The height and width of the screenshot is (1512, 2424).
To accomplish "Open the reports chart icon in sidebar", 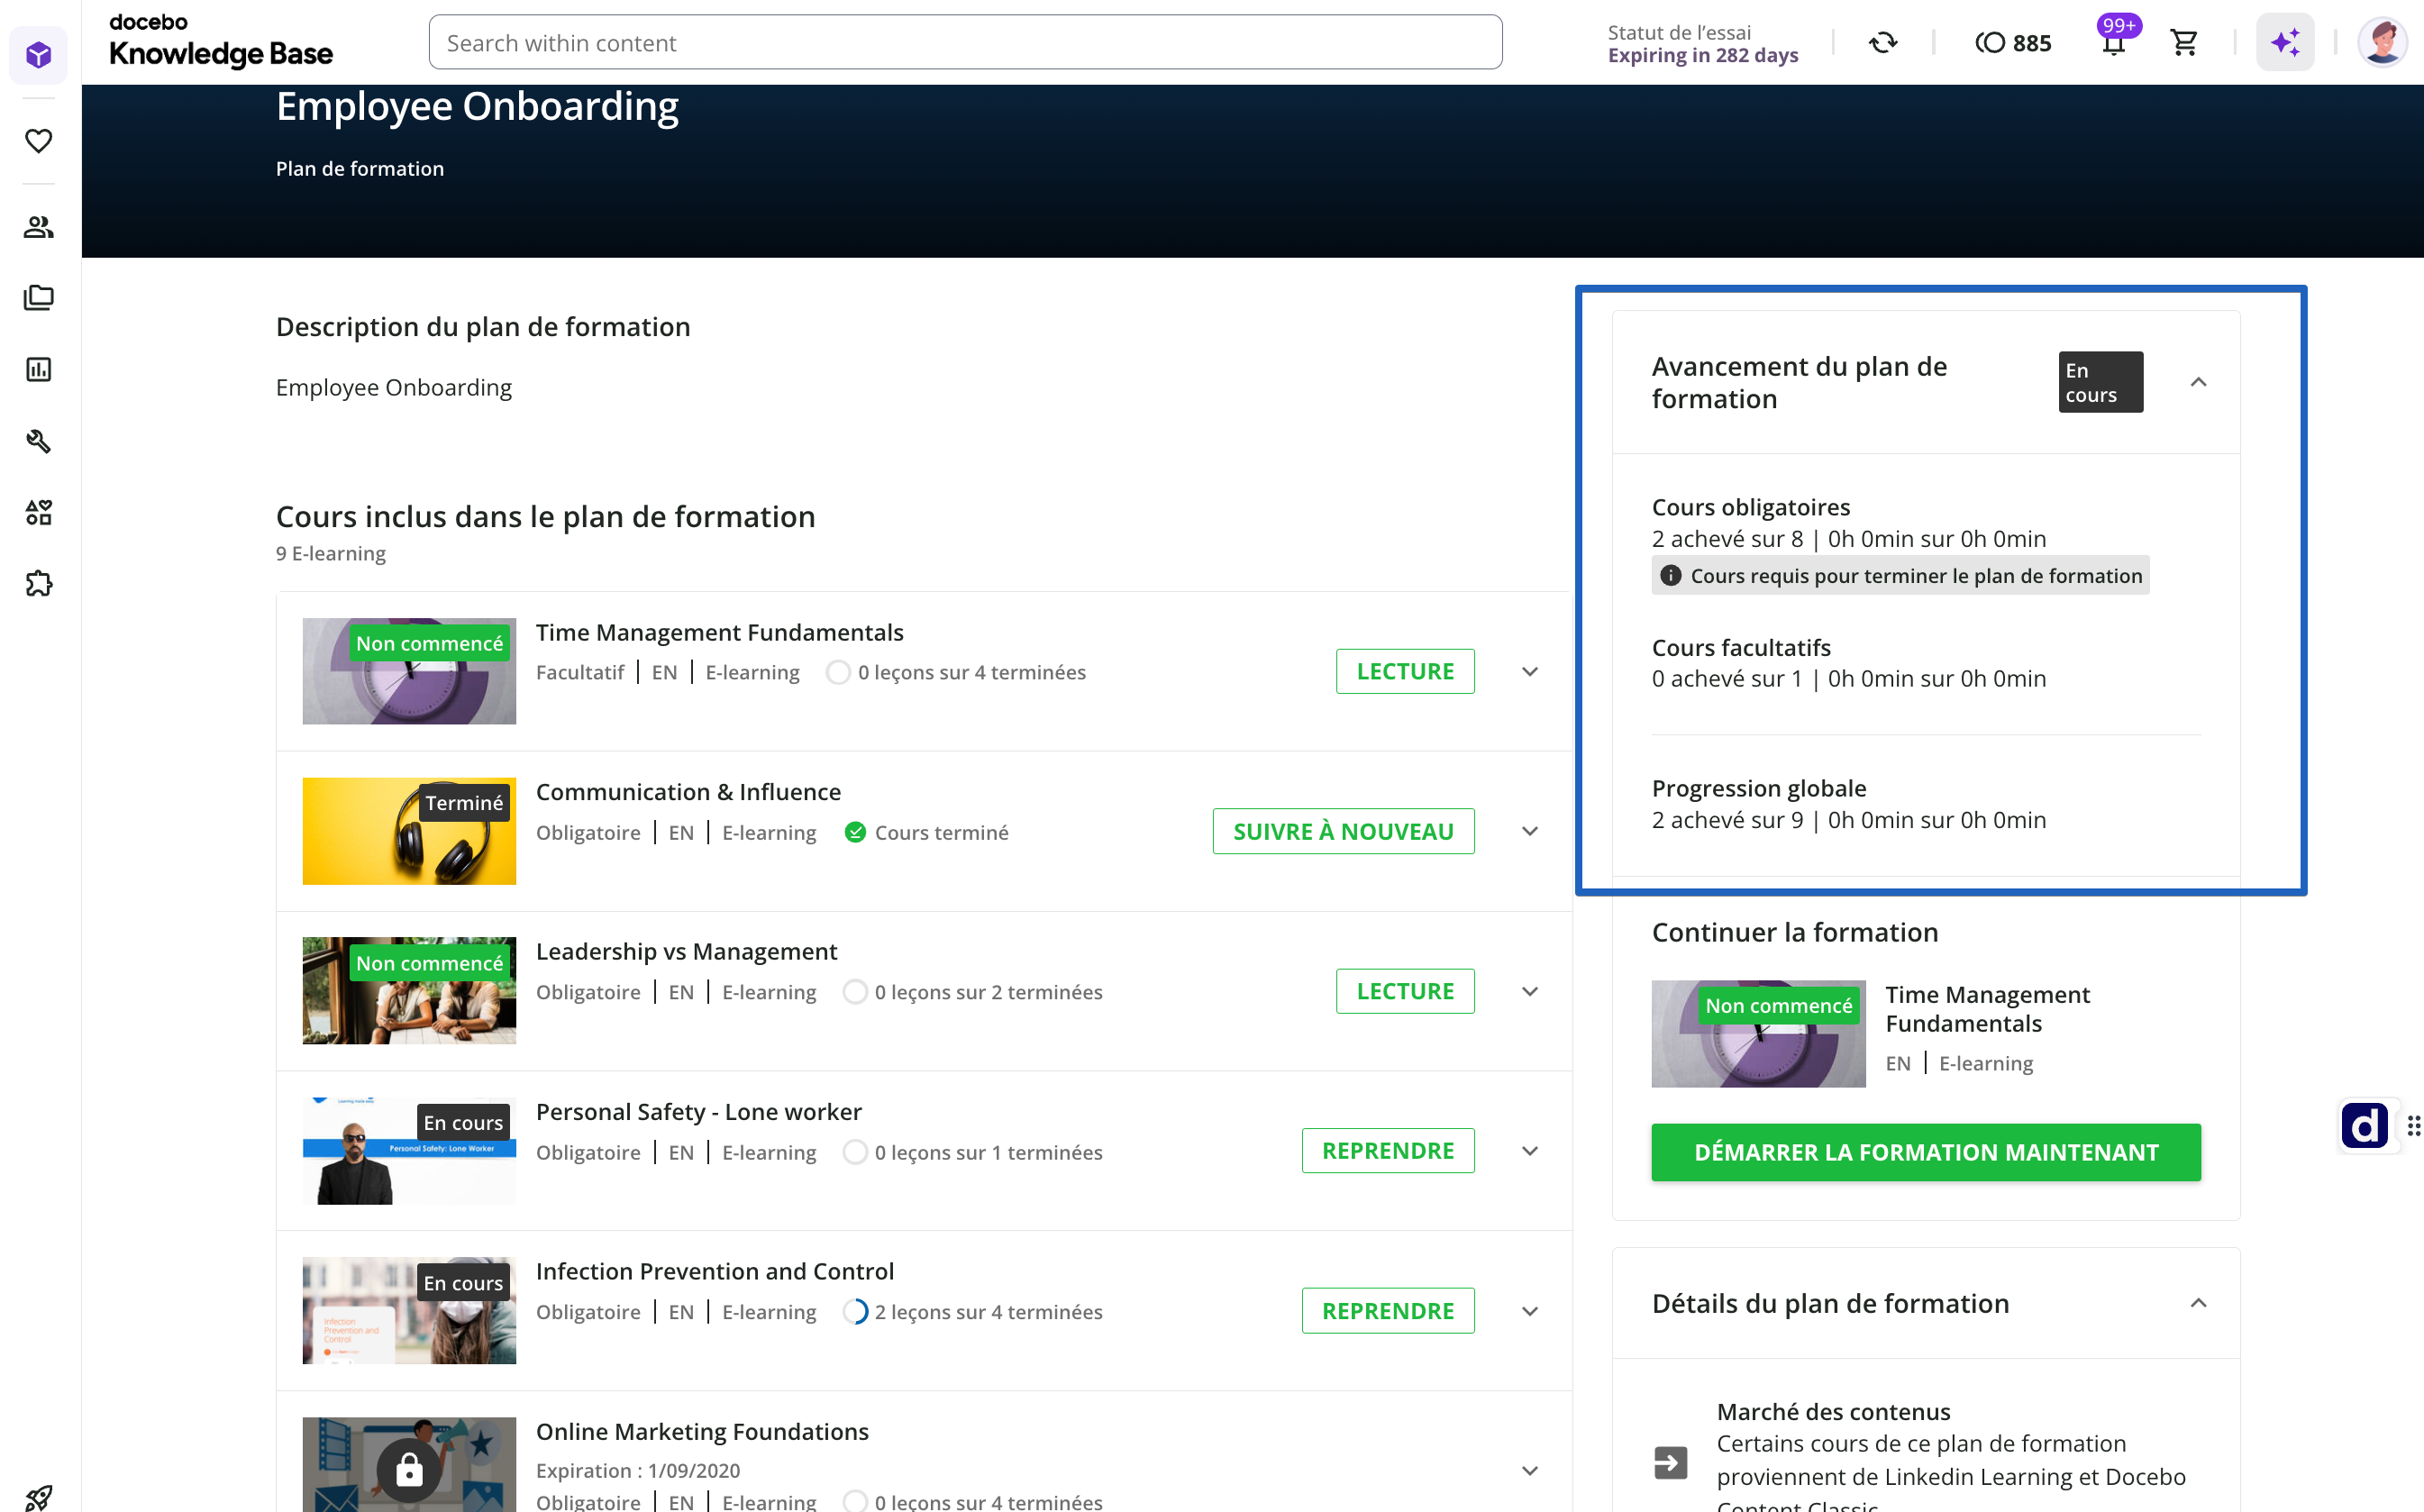I will coord(39,370).
